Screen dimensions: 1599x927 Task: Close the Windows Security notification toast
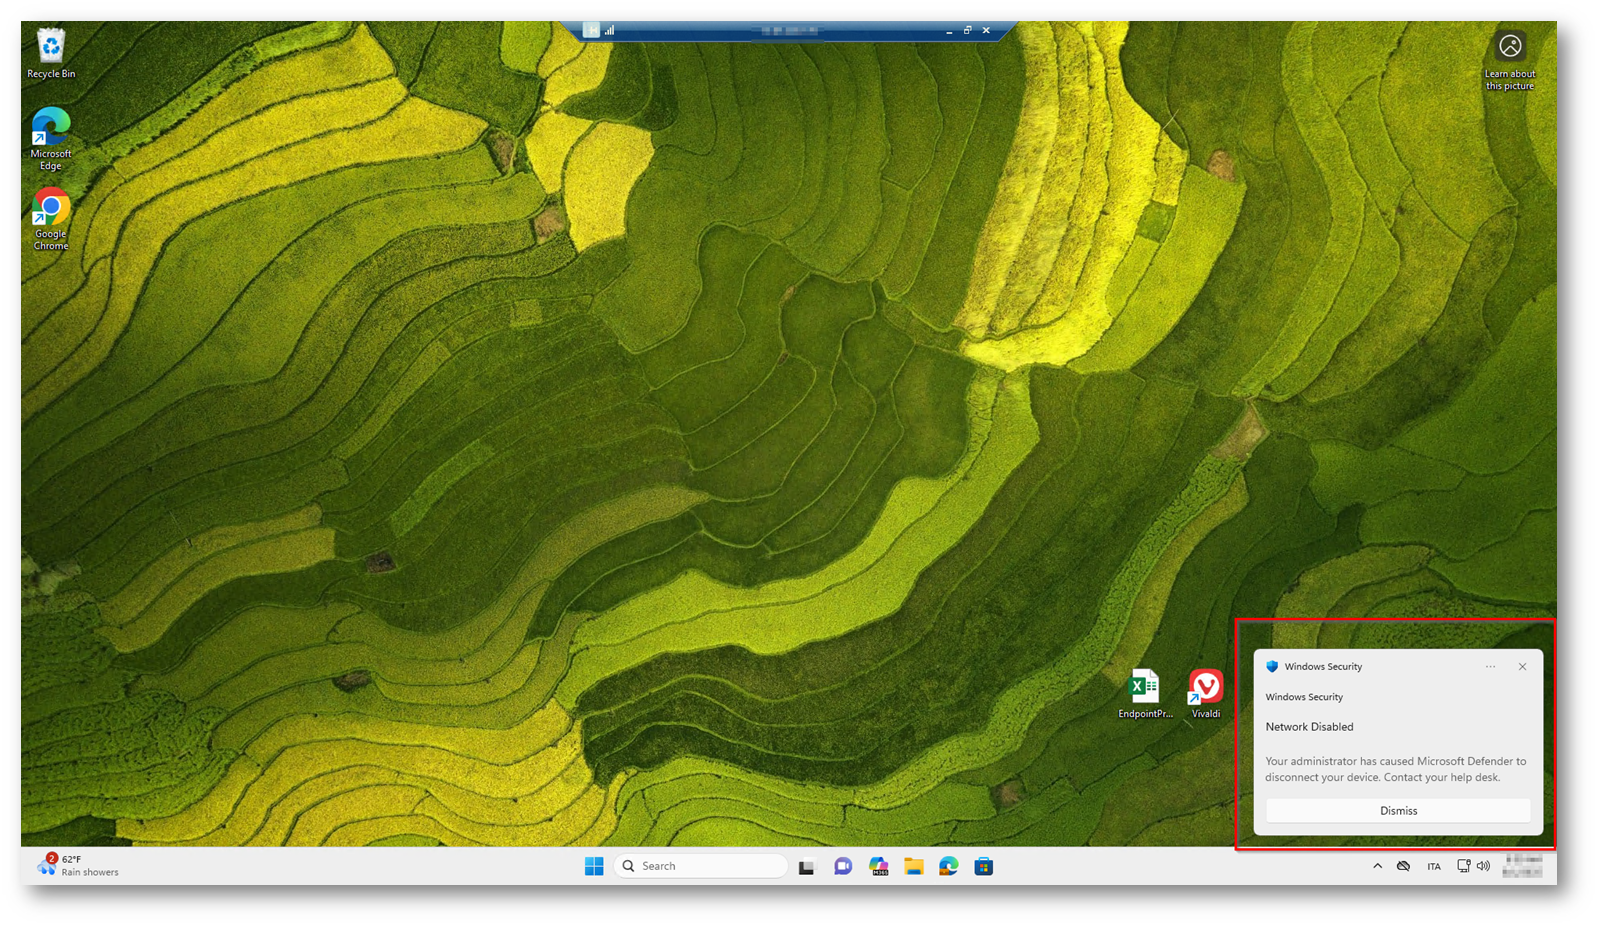click(1522, 667)
